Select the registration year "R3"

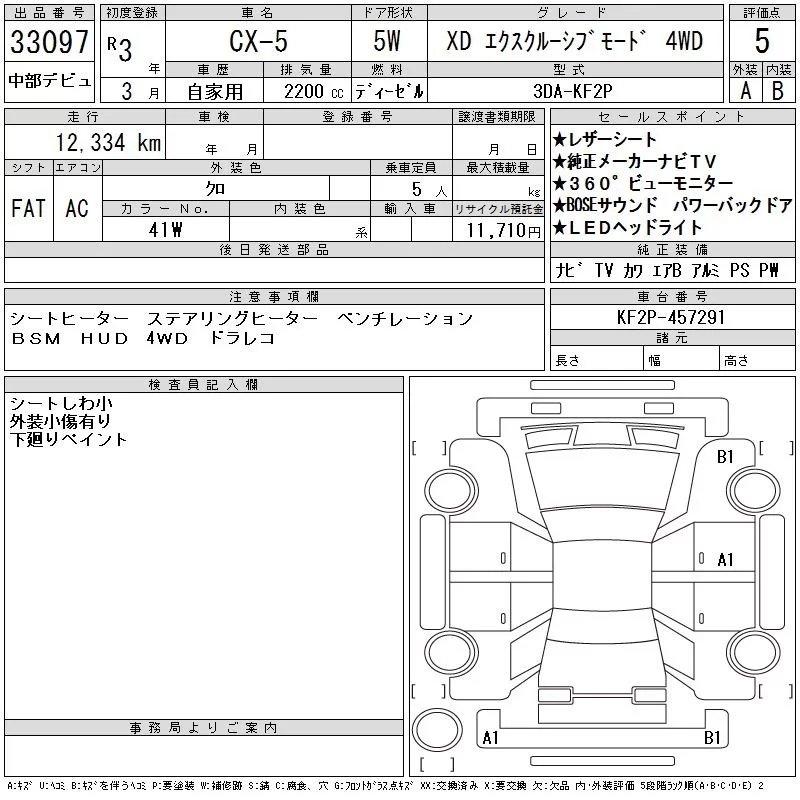point(120,48)
